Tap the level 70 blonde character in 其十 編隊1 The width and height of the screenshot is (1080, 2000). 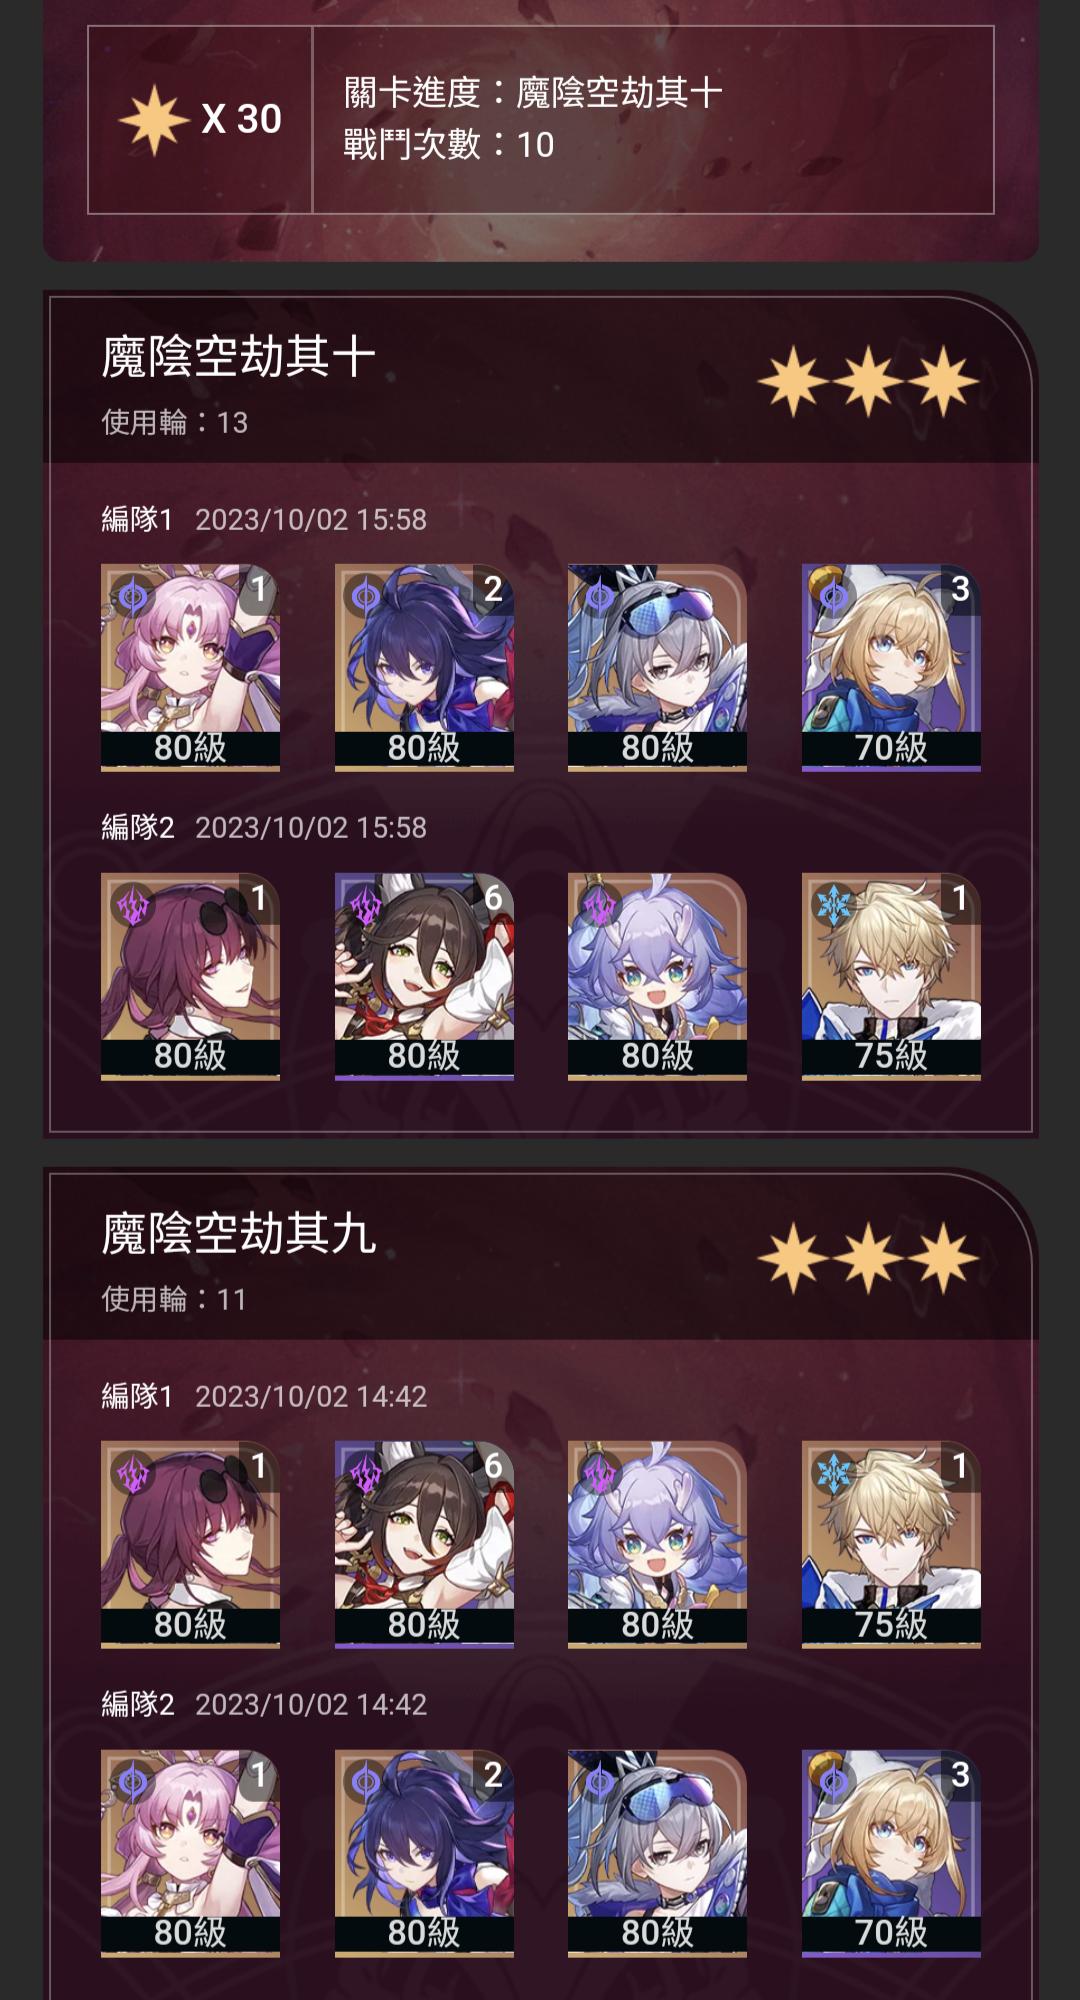pos(891,667)
